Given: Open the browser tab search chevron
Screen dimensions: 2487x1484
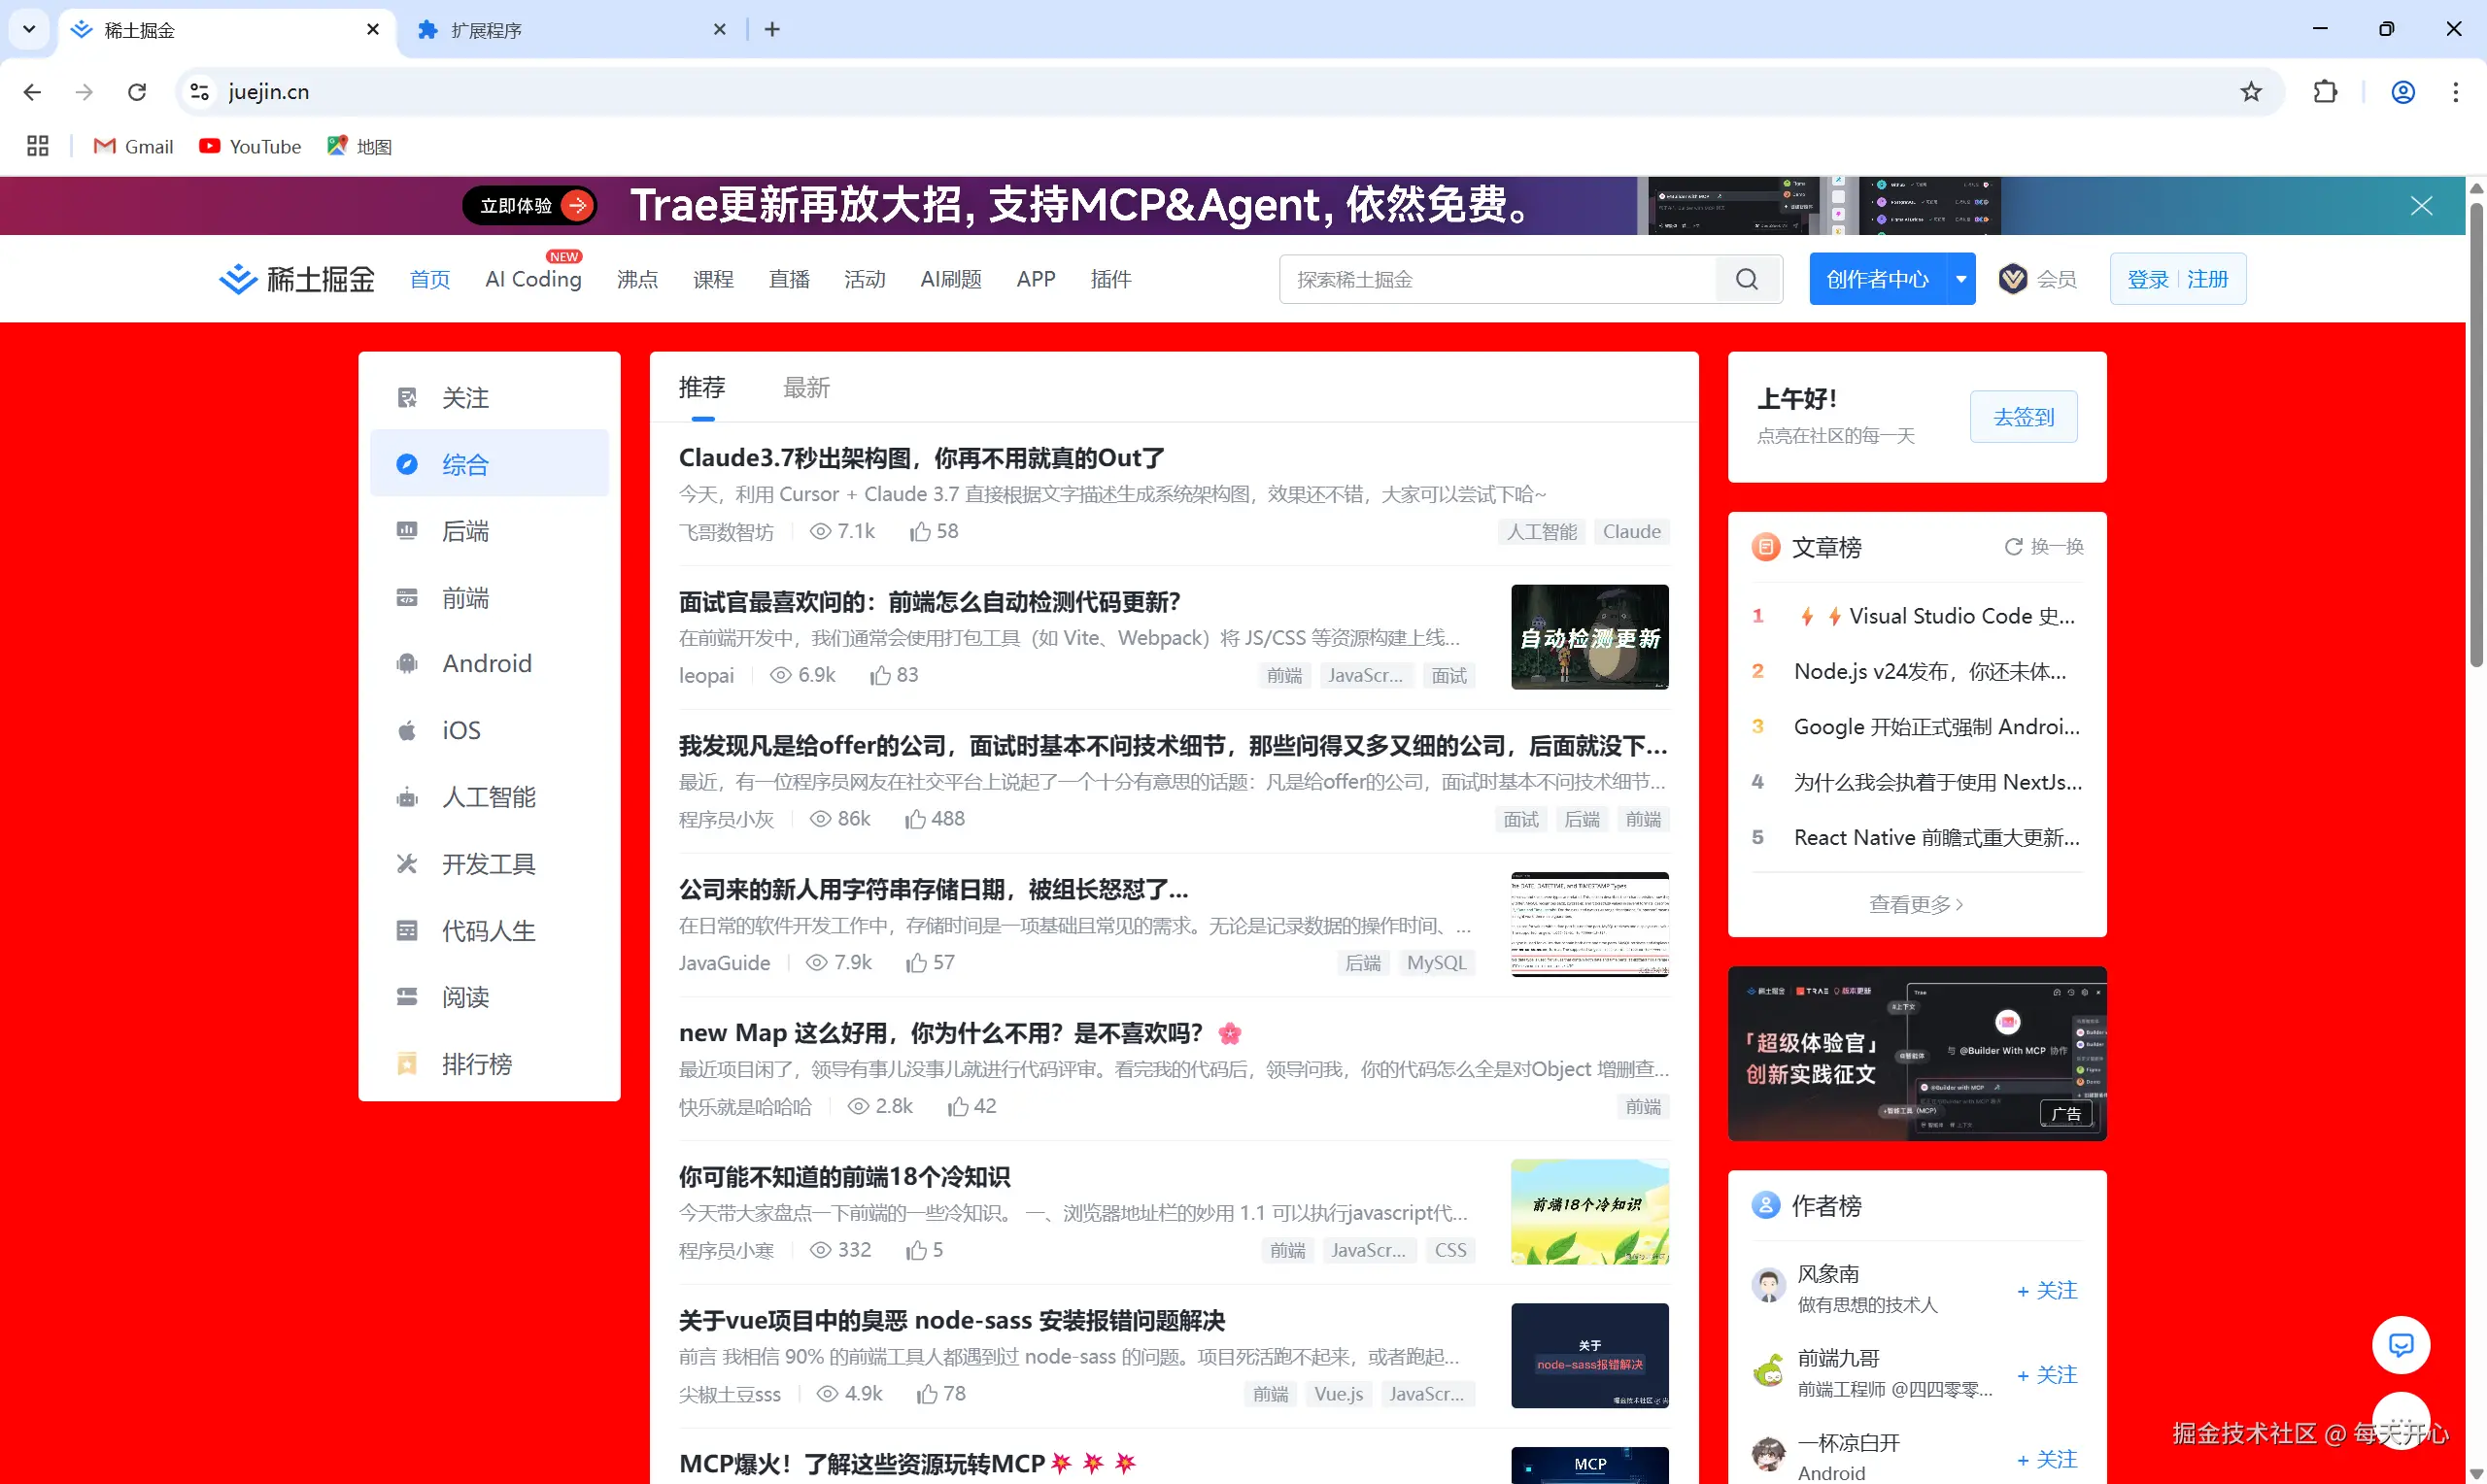Looking at the screenshot, I should click(28, 29).
